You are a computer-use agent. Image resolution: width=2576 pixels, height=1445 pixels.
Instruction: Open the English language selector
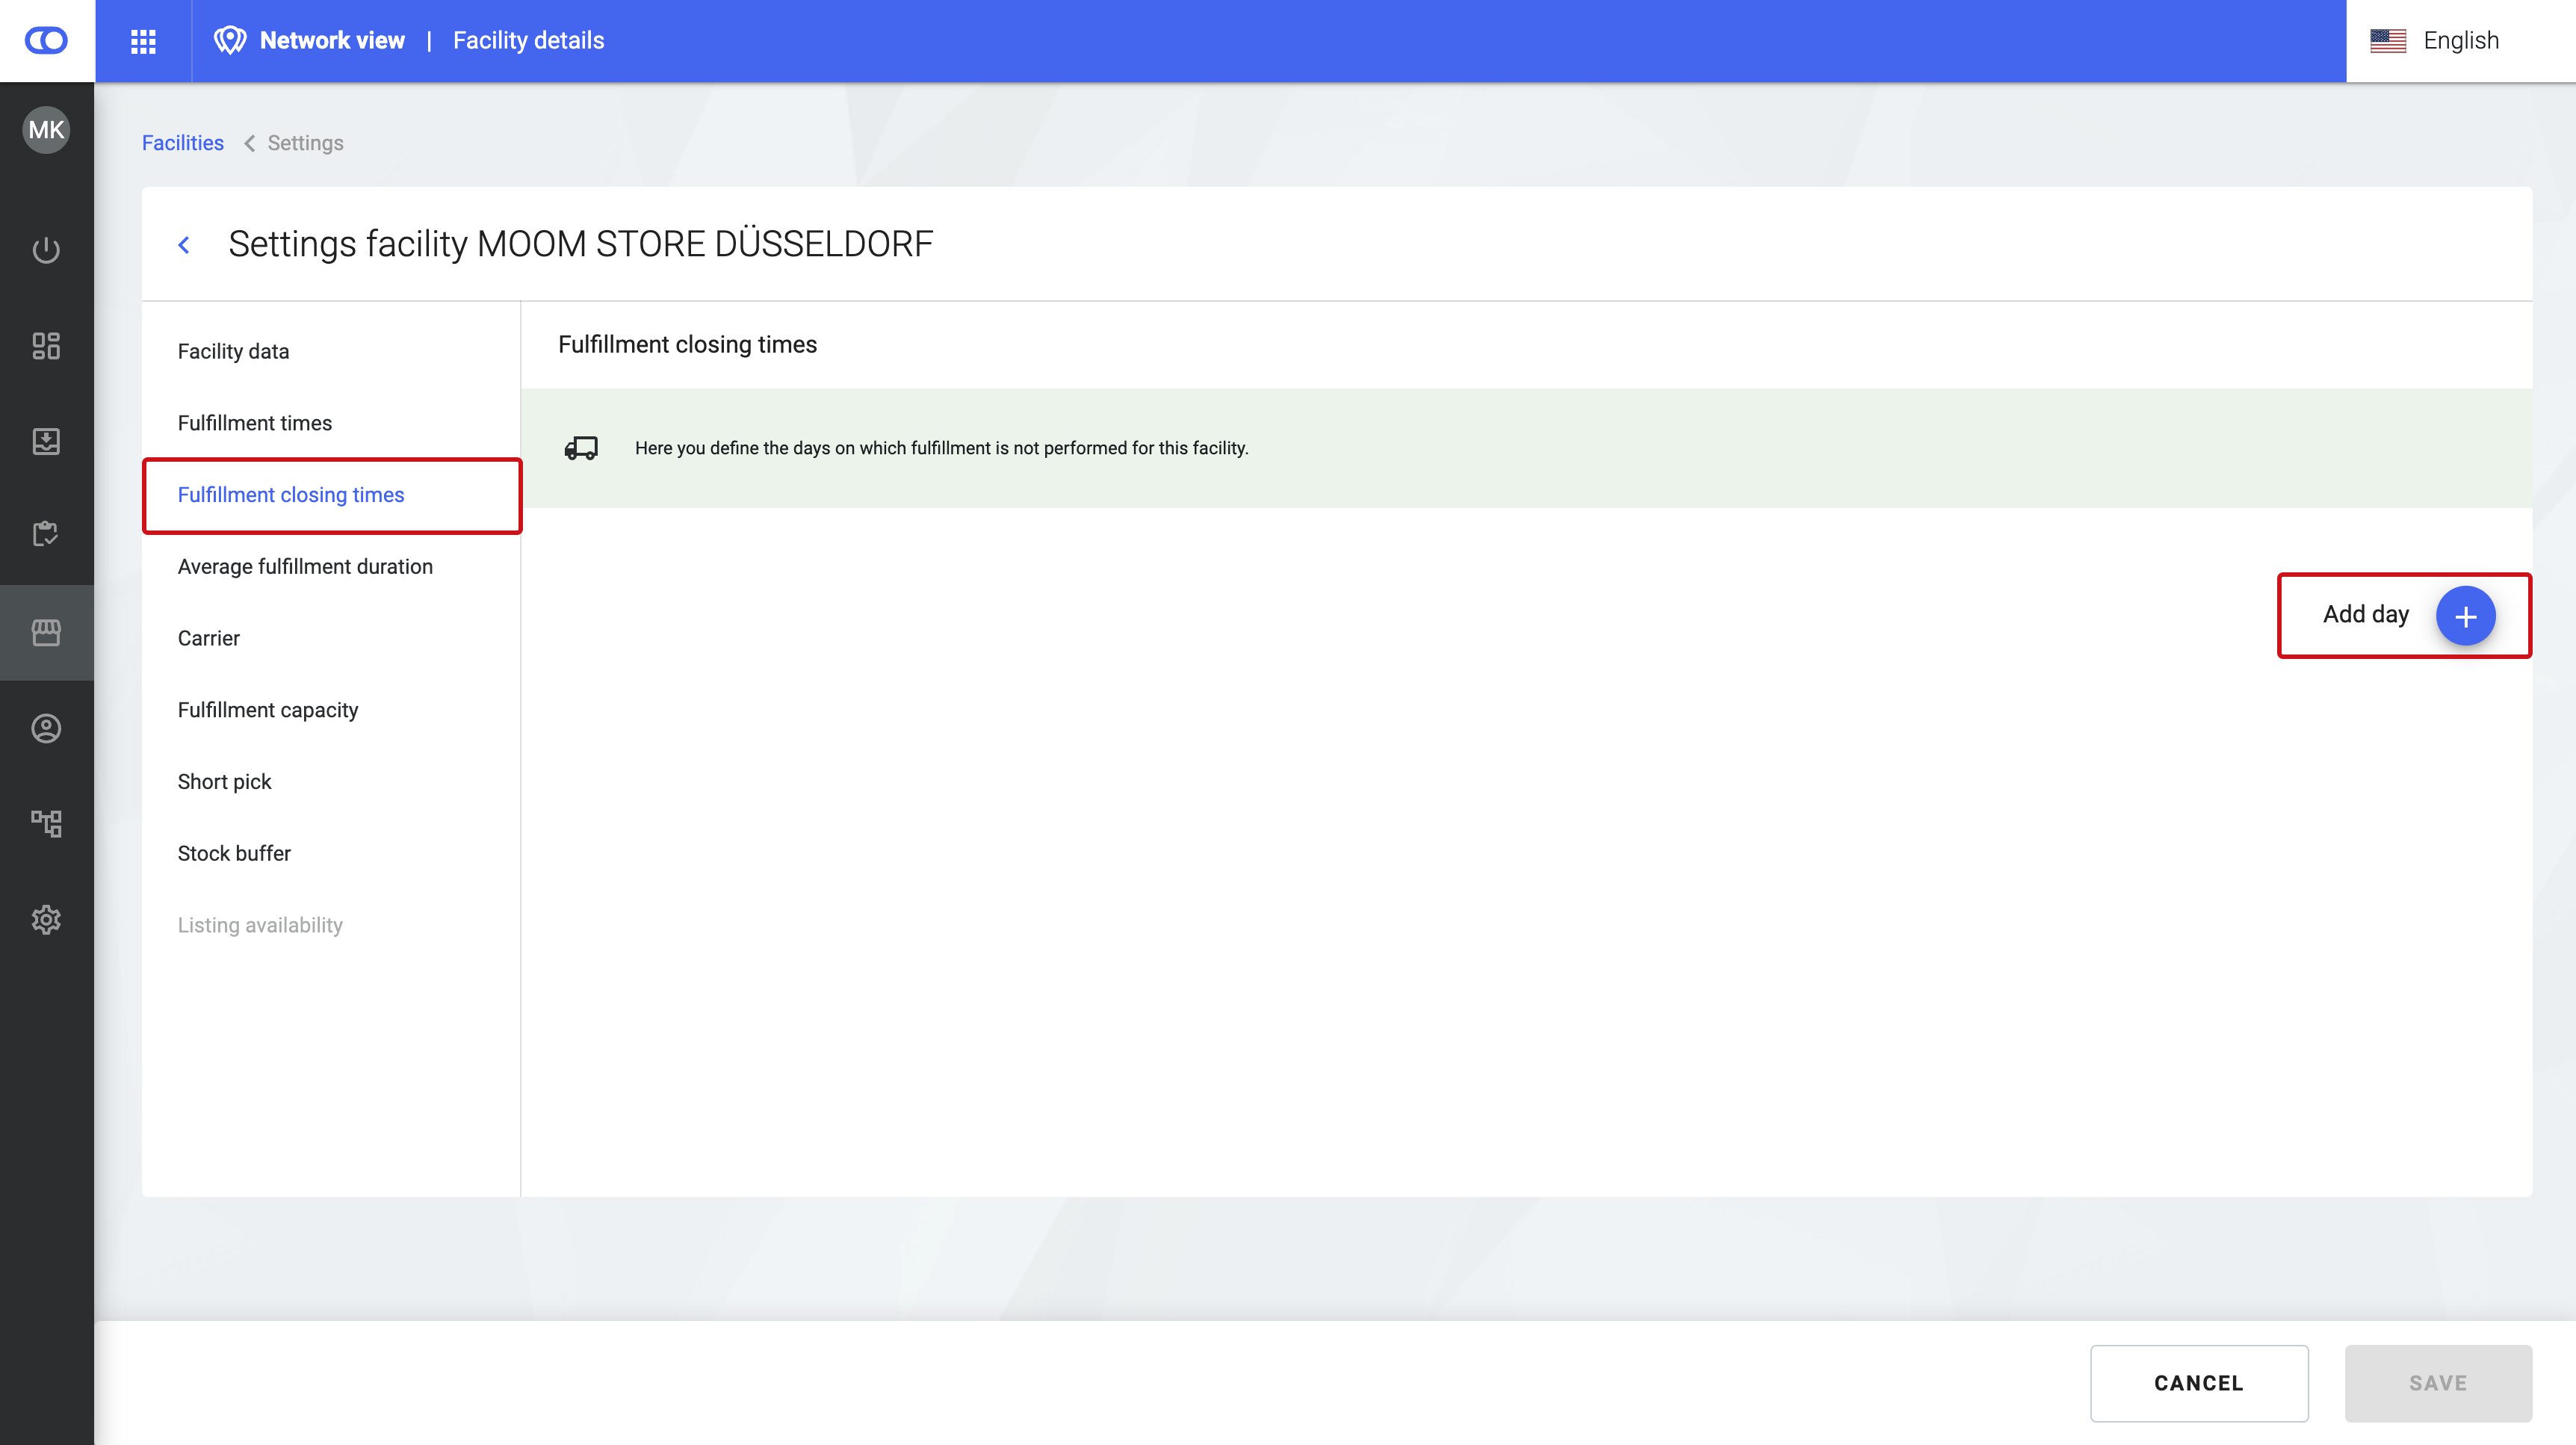[2435, 41]
